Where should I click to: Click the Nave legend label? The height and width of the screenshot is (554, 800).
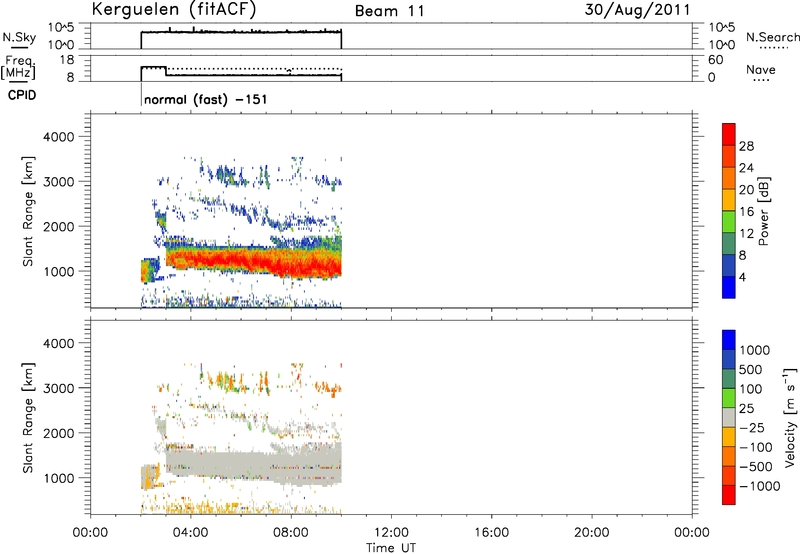pyautogui.click(x=761, y=70)
